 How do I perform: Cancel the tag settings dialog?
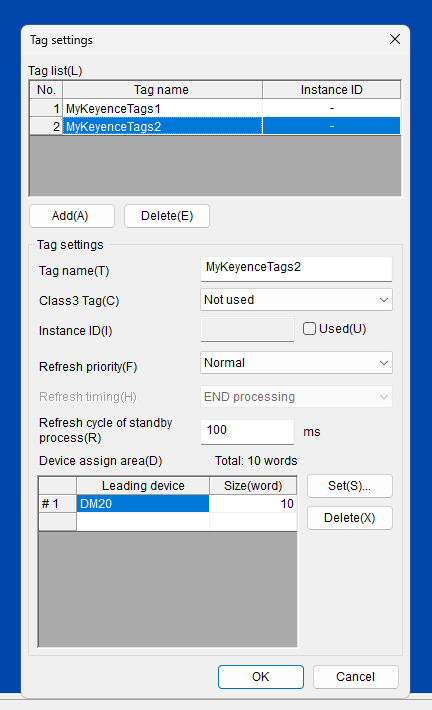355,676
